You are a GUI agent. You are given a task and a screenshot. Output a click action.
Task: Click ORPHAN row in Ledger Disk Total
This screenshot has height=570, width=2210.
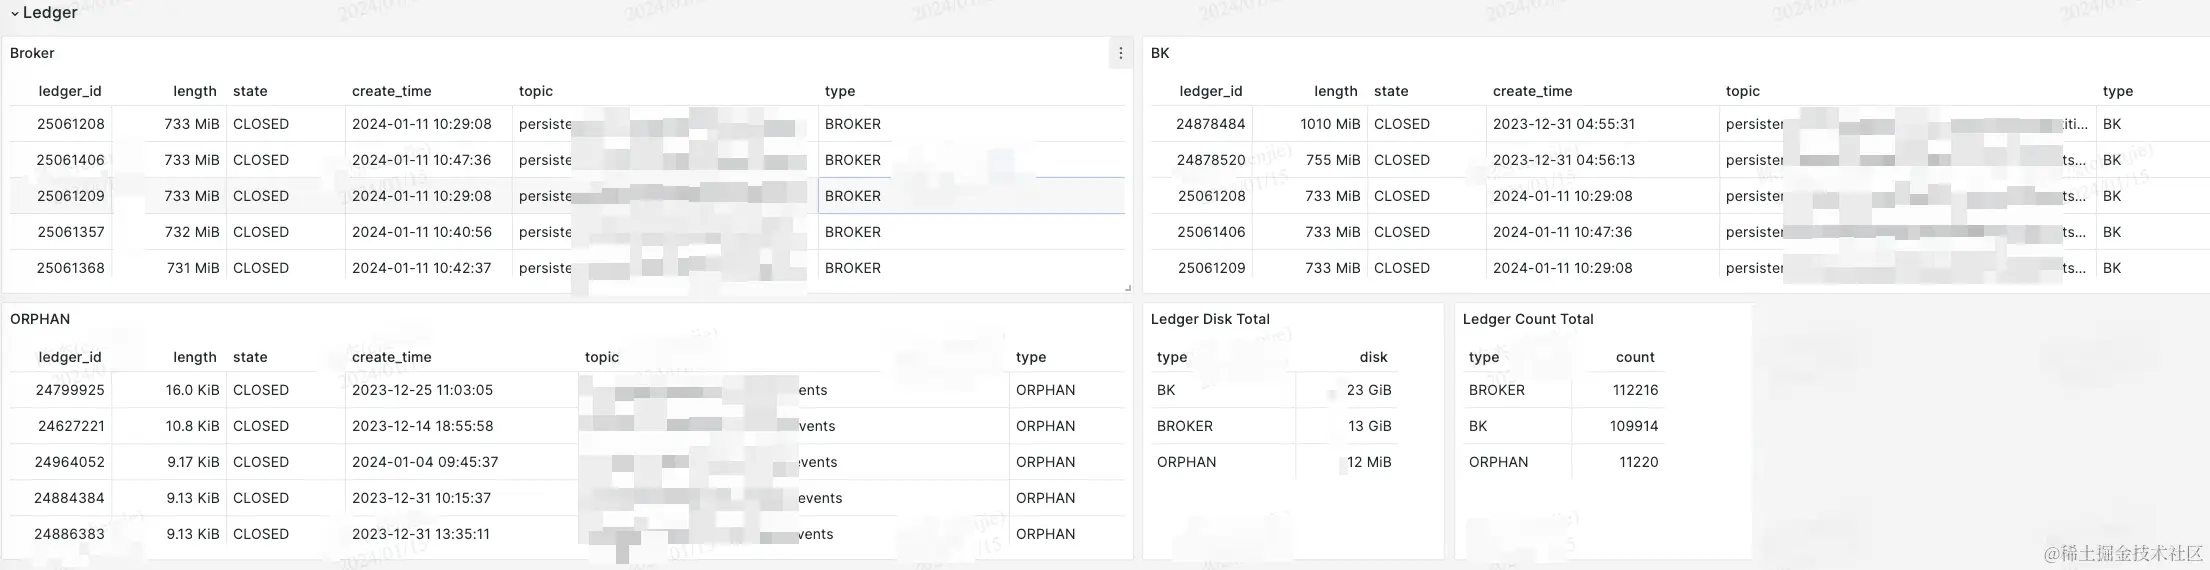coord(1276,462)
